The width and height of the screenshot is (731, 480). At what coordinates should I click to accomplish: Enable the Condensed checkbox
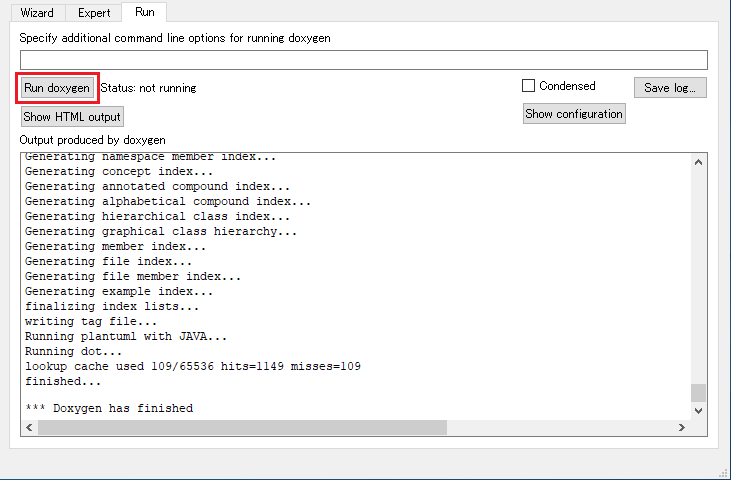(x=528, y=86)
